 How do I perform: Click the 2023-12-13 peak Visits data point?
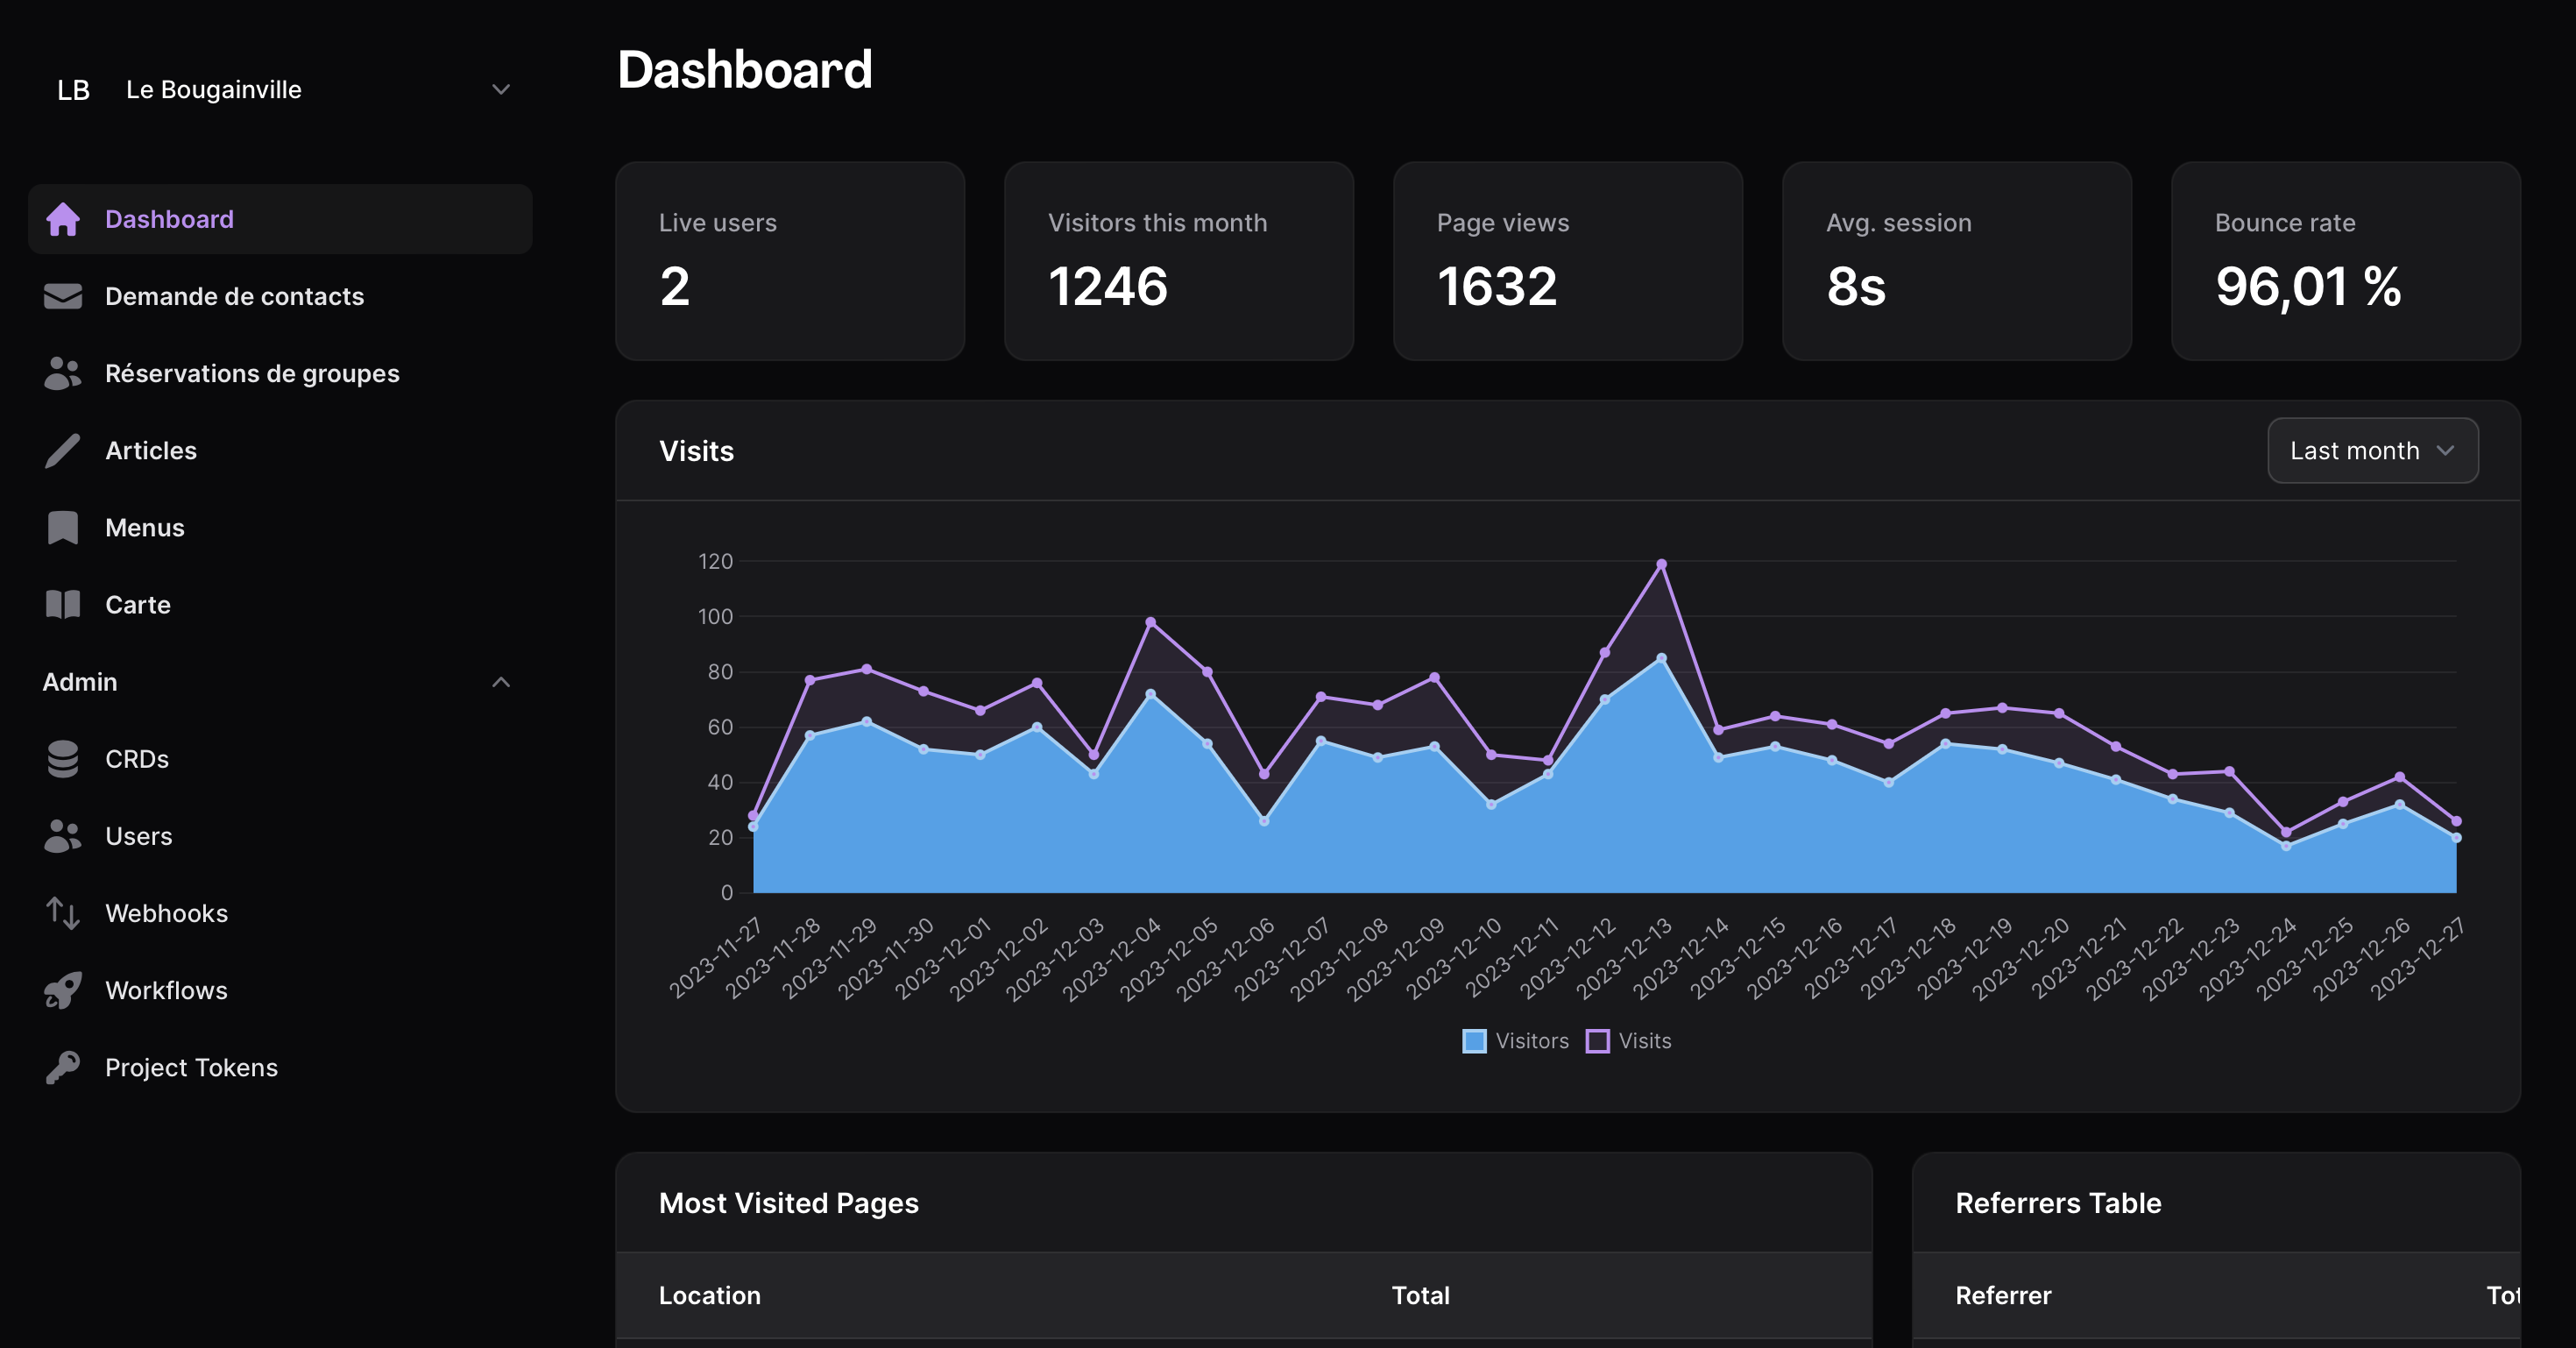[x=1662, y=564]
